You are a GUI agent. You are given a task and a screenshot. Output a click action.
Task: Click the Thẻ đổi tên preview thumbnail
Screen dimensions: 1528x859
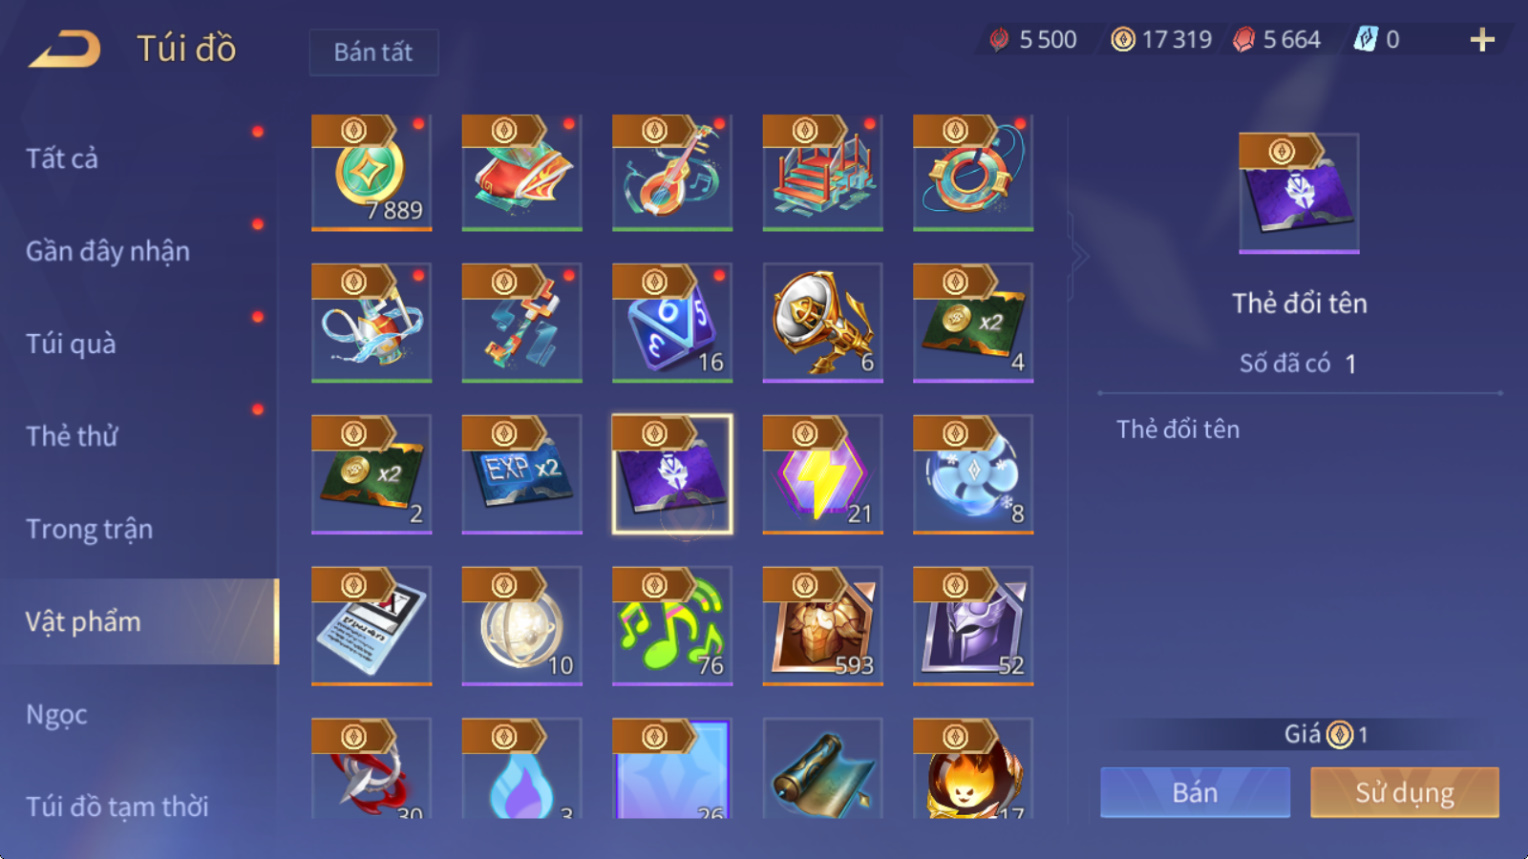point(1299,193)
